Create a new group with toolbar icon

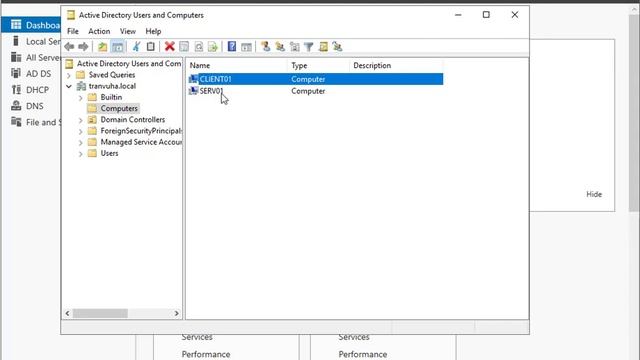click(280, 47)
